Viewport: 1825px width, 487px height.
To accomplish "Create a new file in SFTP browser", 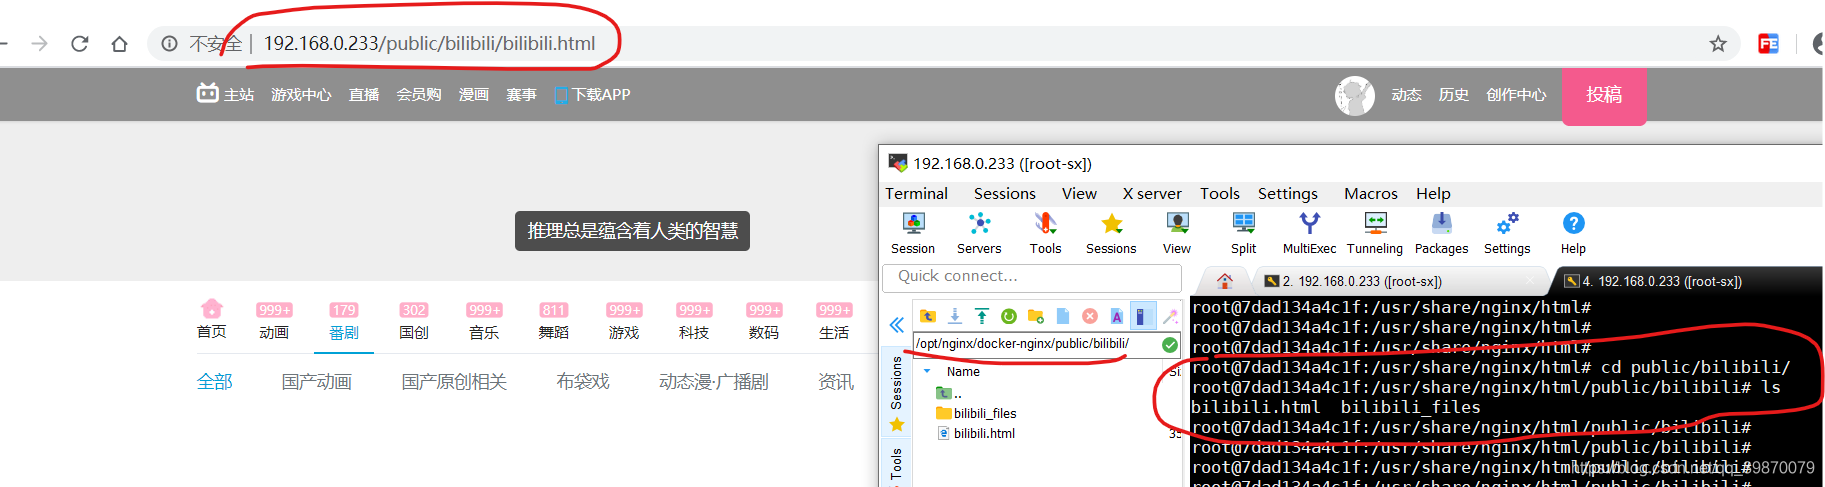I will click(x=1063, y=316).
